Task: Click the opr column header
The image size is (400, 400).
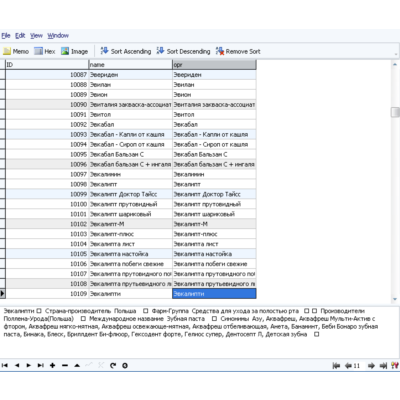Action: tap(214, 64)
